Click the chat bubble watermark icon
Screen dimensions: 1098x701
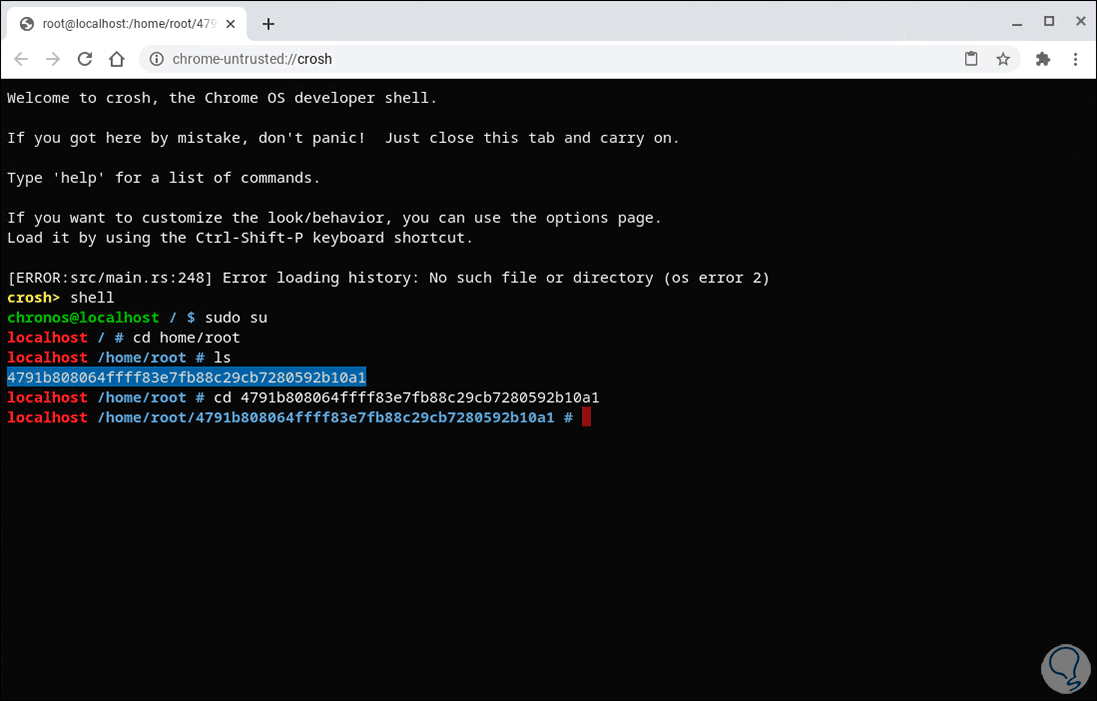(1064, 668)
